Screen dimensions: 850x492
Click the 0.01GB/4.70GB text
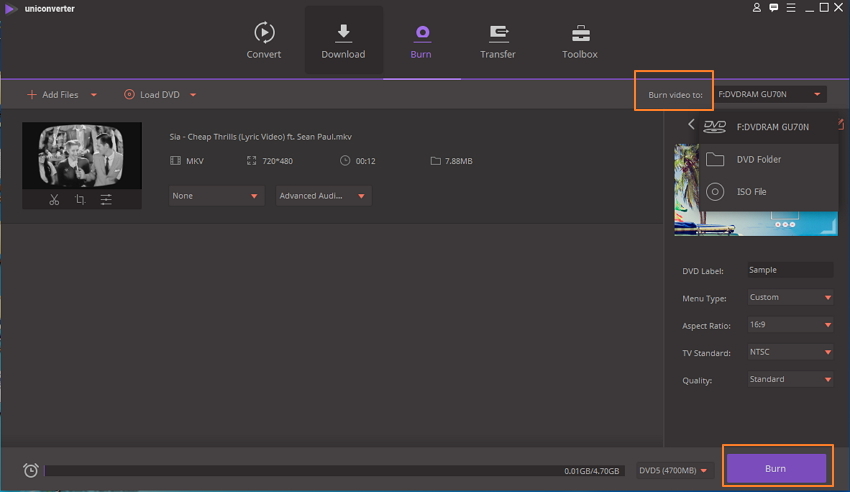(591, 471)
